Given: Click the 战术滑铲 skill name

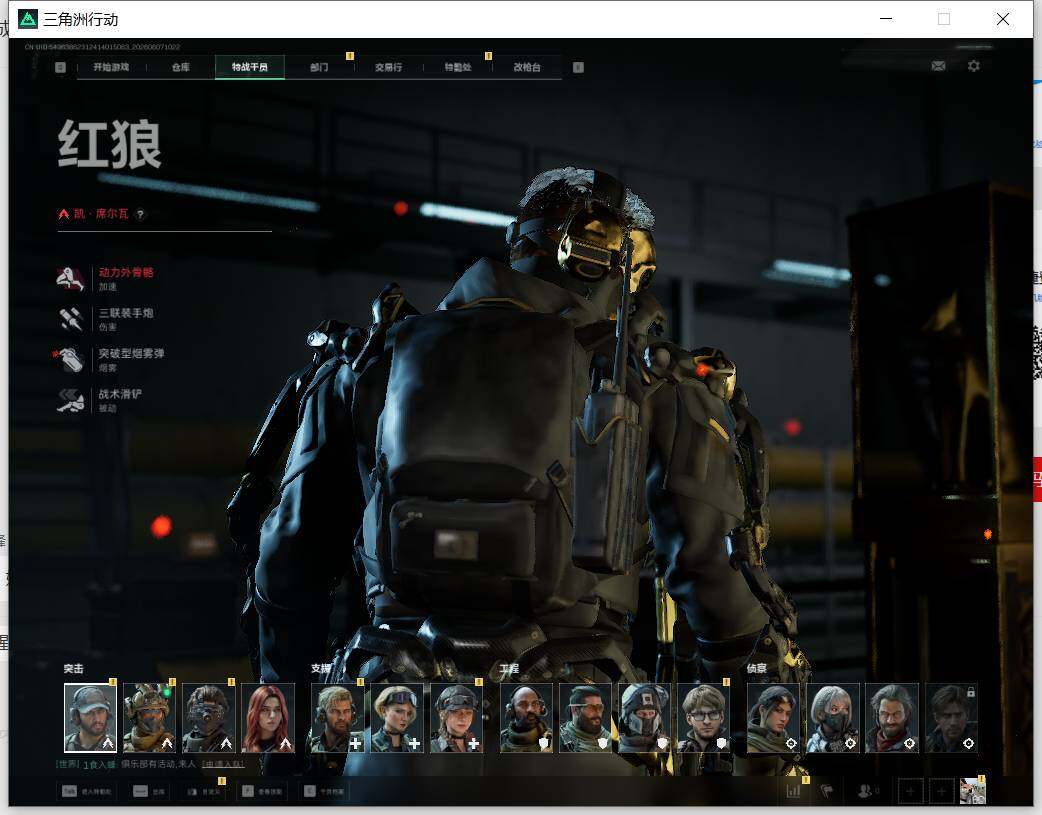Looking at the screenshot, I should click(x=120, y=394).
